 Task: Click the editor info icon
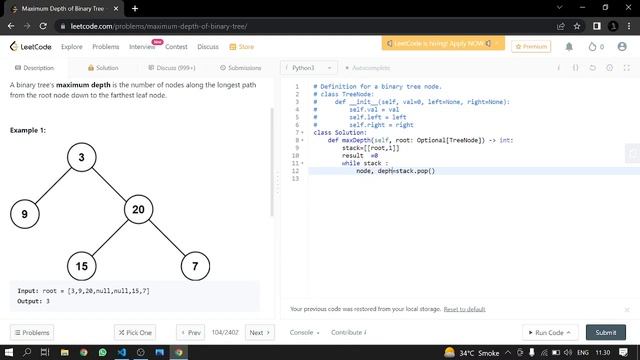click(x=558, y=68)
